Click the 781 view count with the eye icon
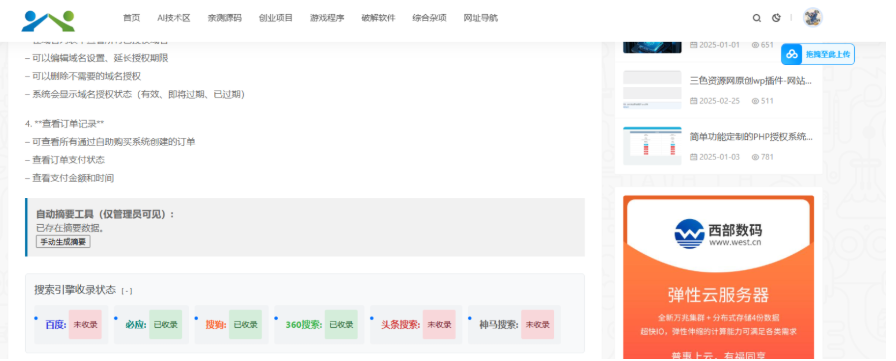Viewport: 896px width, 361px height. [762, 157]
